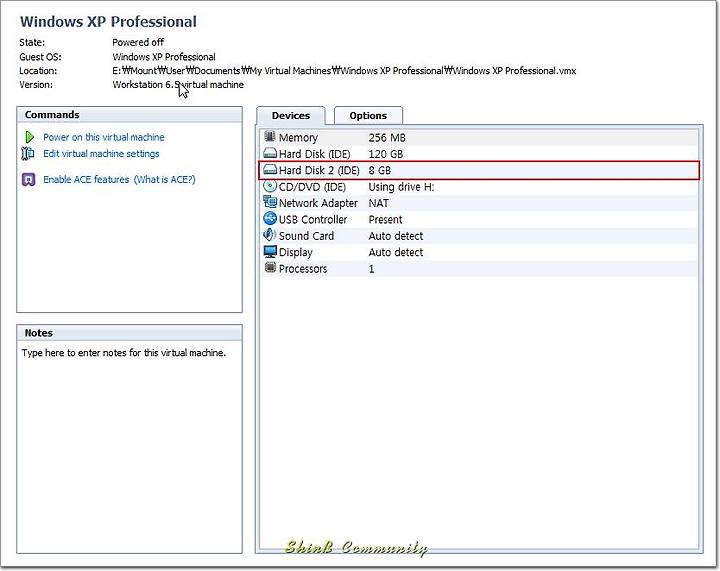The height and width of the screenshot is (571, 720).
Task: Click the Display monitor icon
Action: click(270, 252)
